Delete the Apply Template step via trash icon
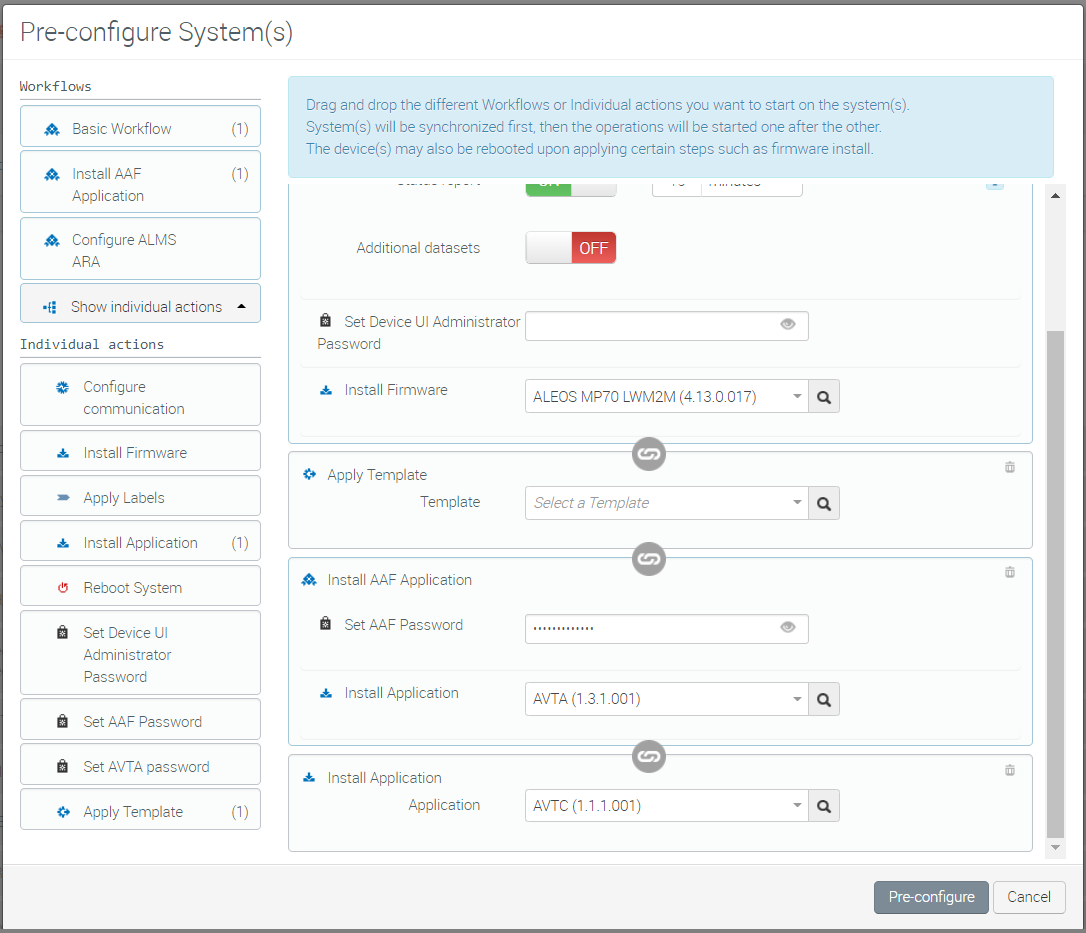The height and width of the screenshot is (933, 1086). point(1010,467)
